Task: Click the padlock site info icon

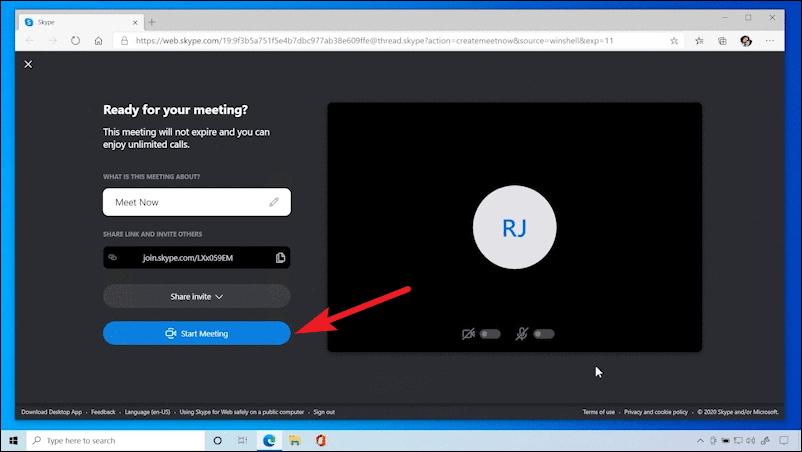Action: (x=124, y=41)
